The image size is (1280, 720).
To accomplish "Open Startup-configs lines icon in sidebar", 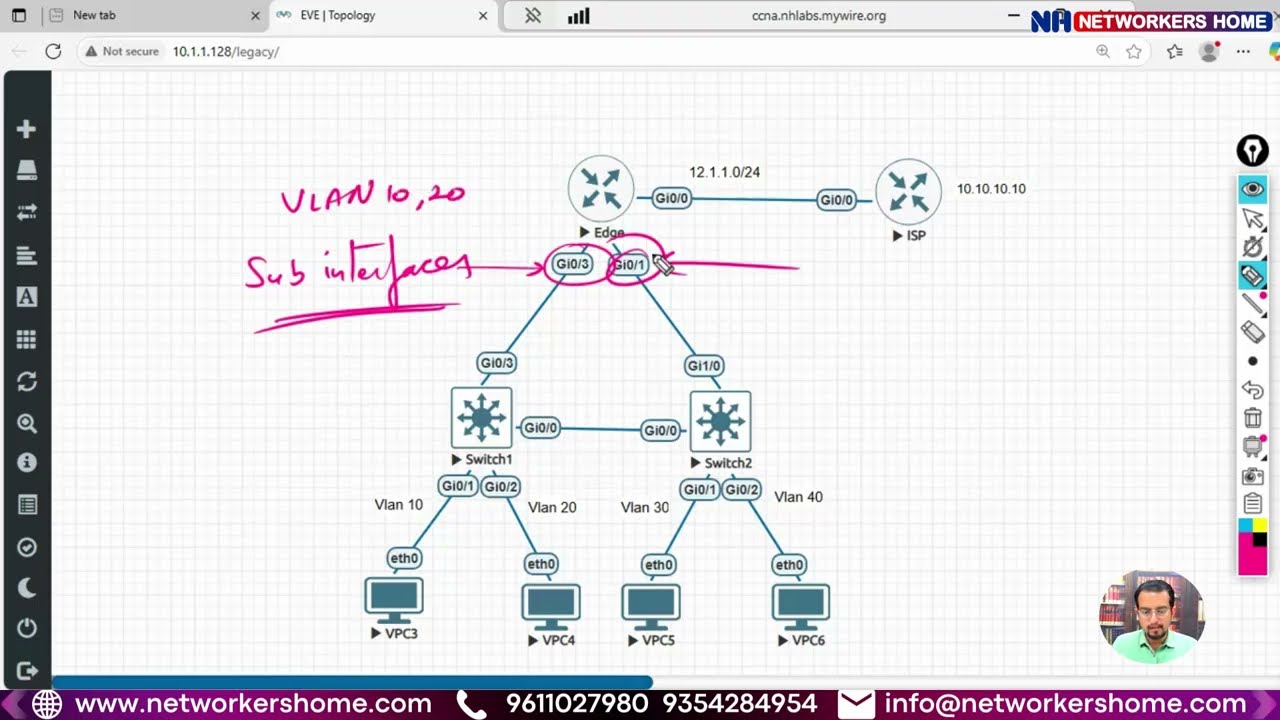I will click(27, 255).
